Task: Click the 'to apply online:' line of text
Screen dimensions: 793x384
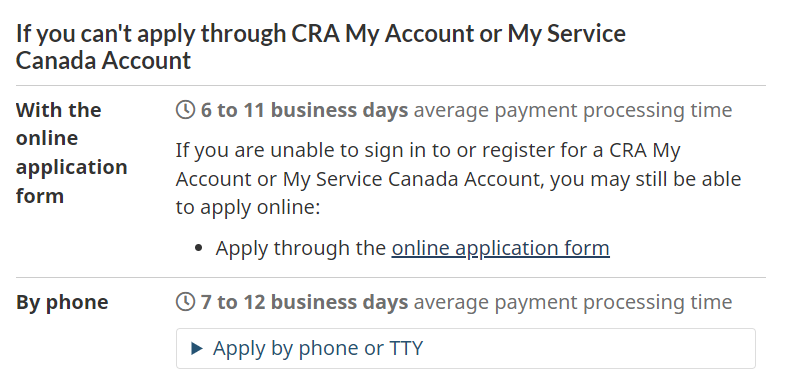Action: point(248,207)
